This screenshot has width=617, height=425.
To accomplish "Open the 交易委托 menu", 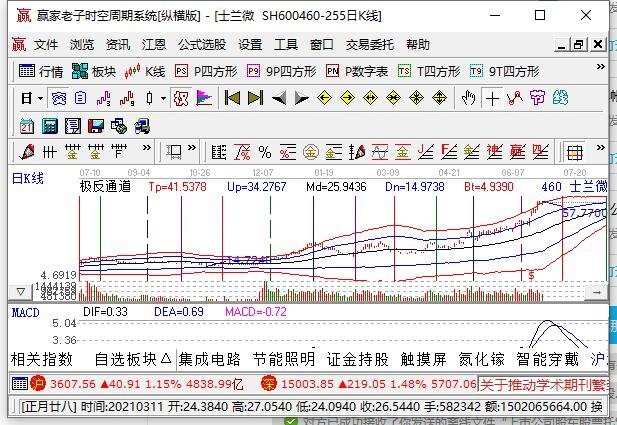I will 369,45.
